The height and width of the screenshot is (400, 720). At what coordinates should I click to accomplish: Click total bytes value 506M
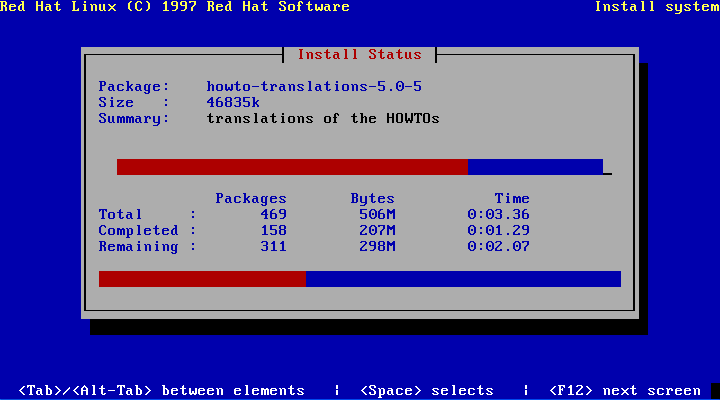pos(377,214)
